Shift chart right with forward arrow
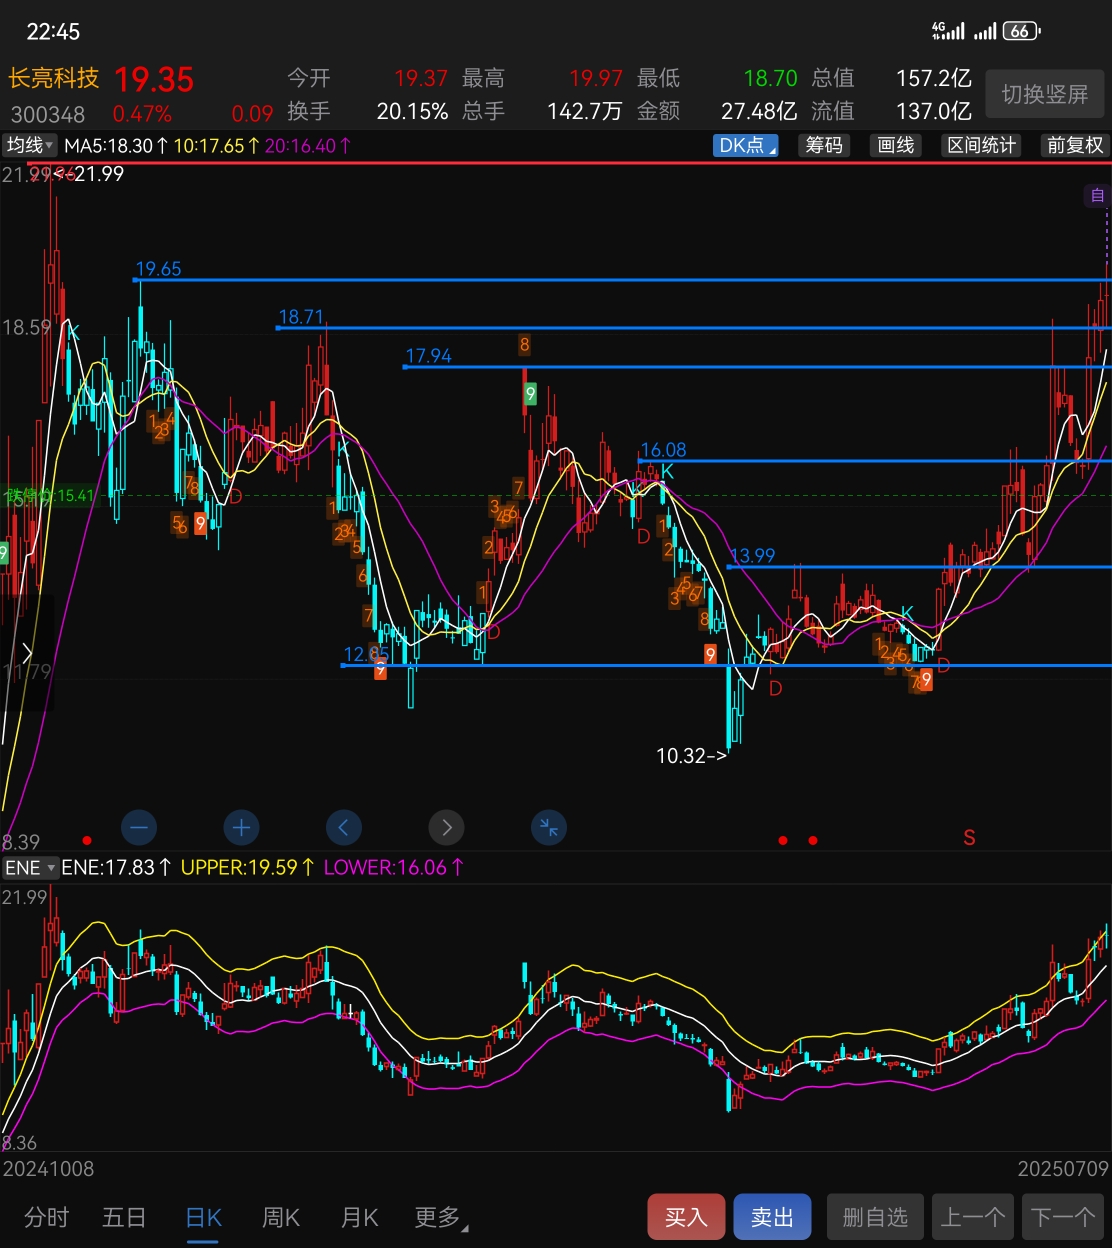This screenshot has width=1112, height=1248. point(447,828)
